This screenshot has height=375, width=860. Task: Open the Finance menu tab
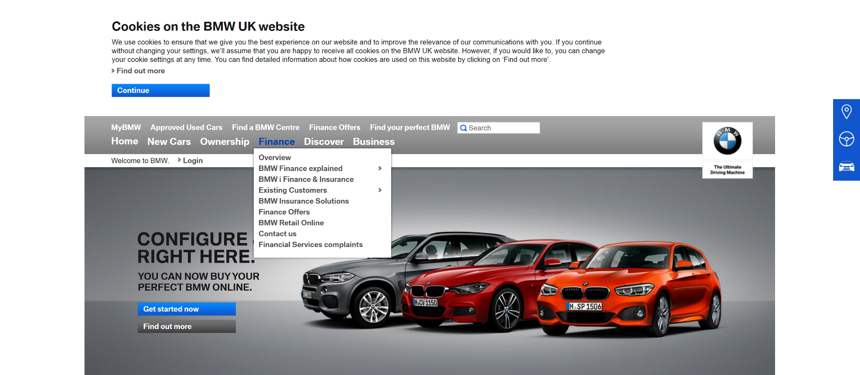[x=276, y=141]
